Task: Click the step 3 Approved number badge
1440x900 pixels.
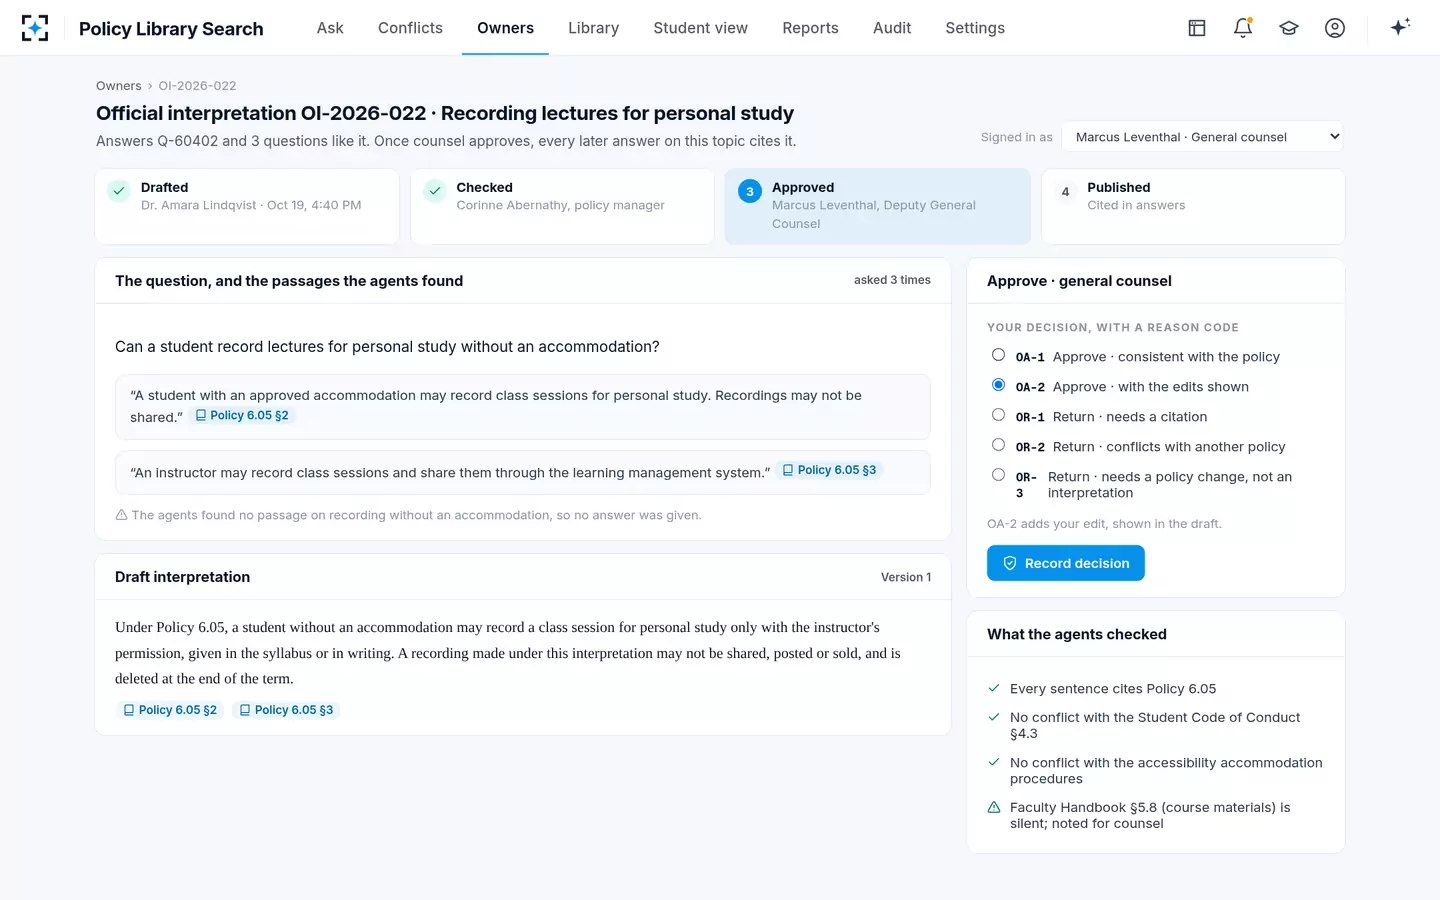Action: [750, 191]
